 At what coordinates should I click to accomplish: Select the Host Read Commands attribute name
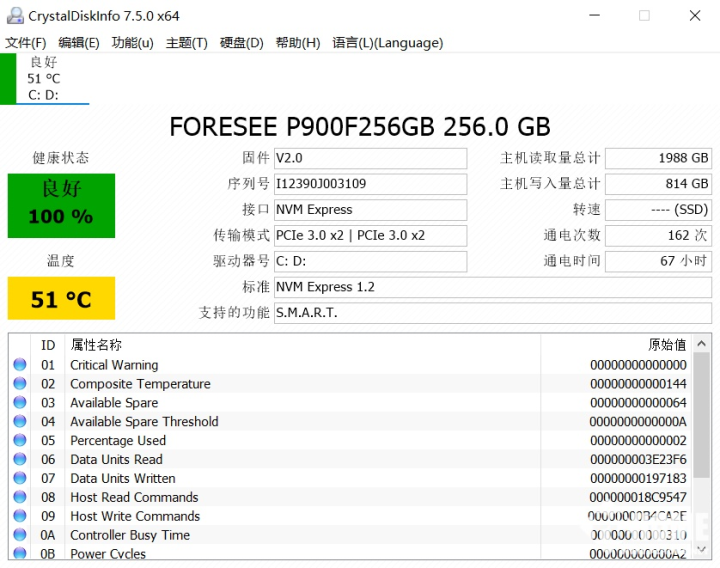tap(134, 497)
